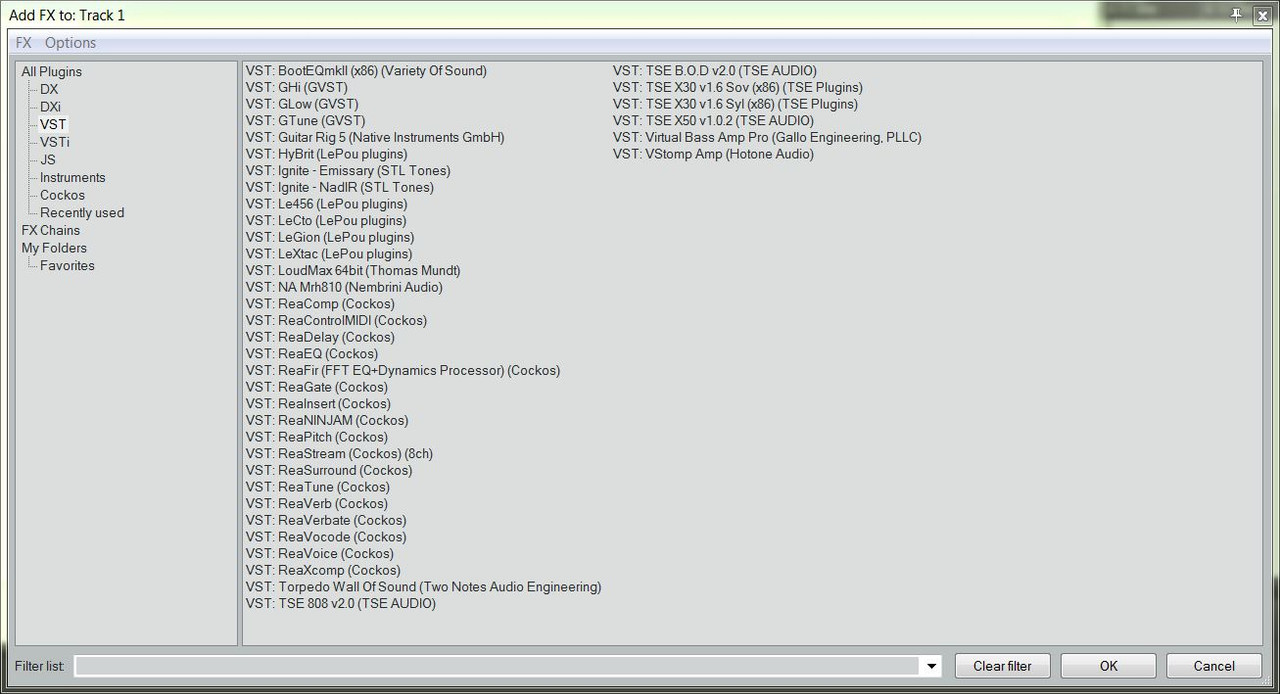The width and height of the screenshot is (1280, 694).
Task: Select VST: ReaXcomp (Cockos)
Action: (323, 571)
